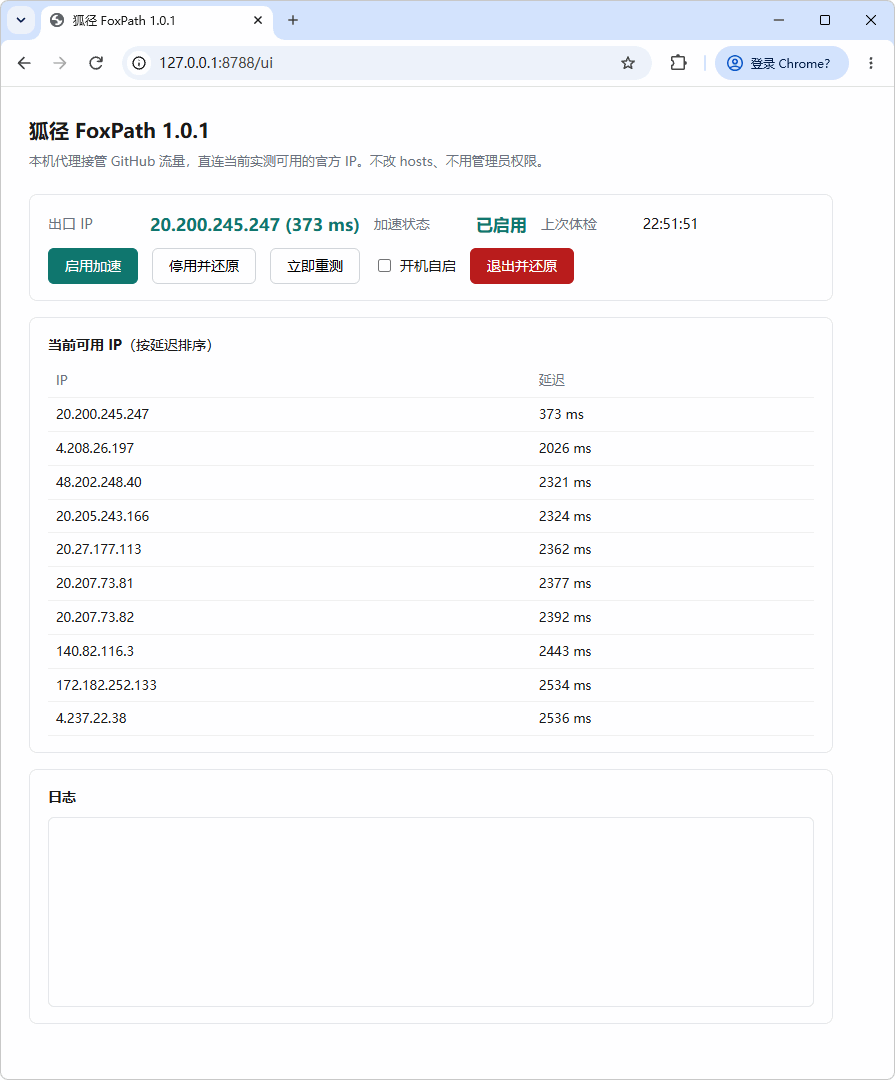This screenshot has width=895, height=1080.
Task: Click the 狐径 FoxPath 1.0.1 page heading
Action: point(119,131)
